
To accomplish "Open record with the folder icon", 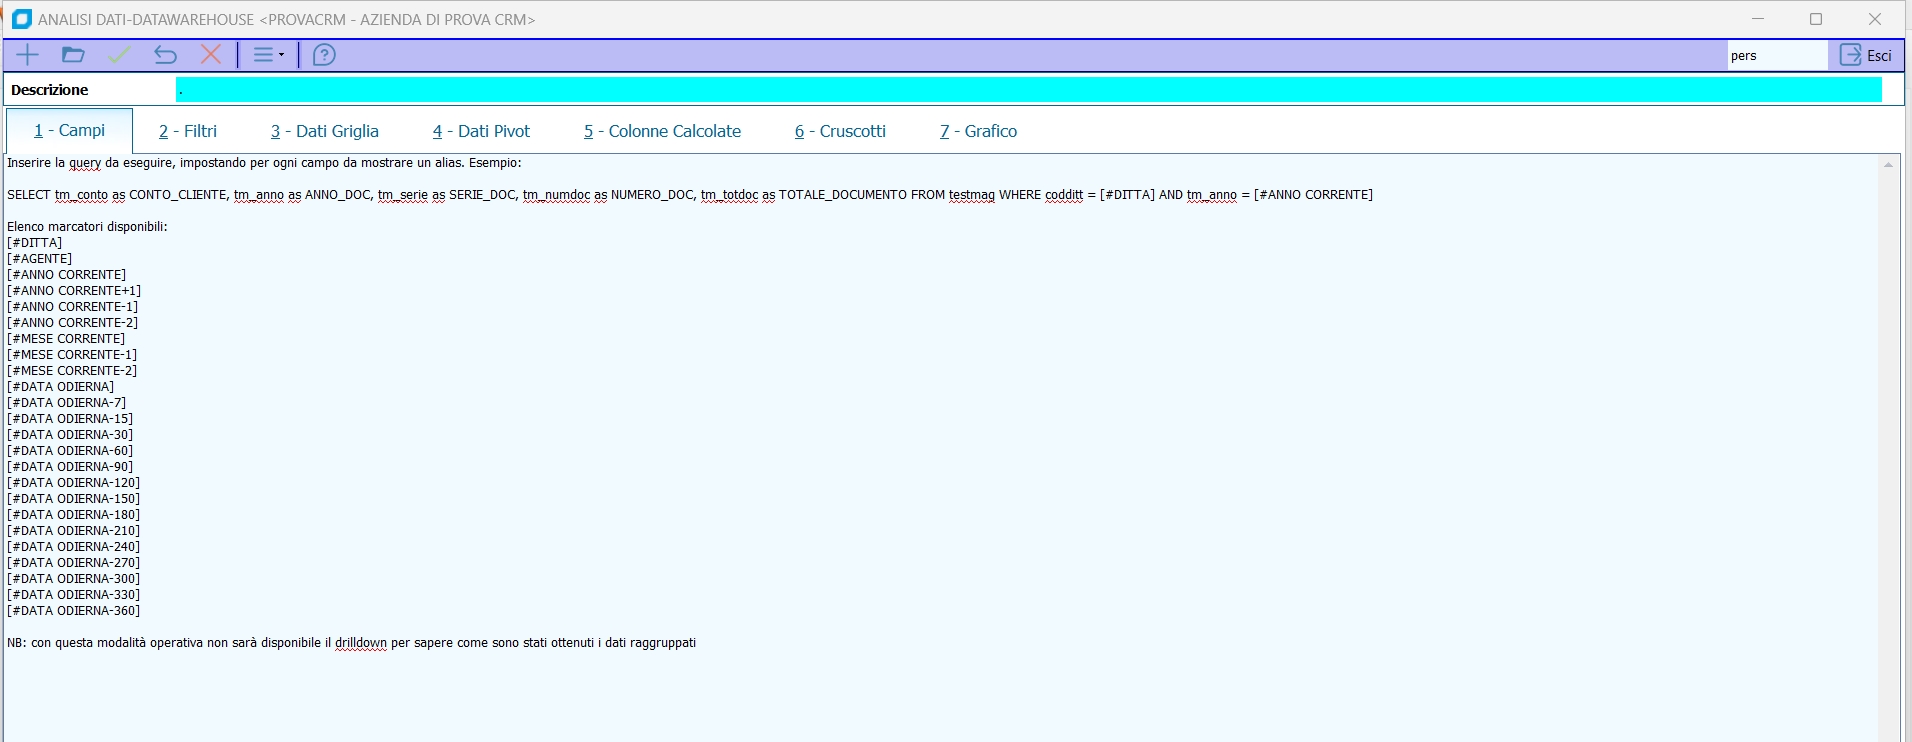I will 73,55.
